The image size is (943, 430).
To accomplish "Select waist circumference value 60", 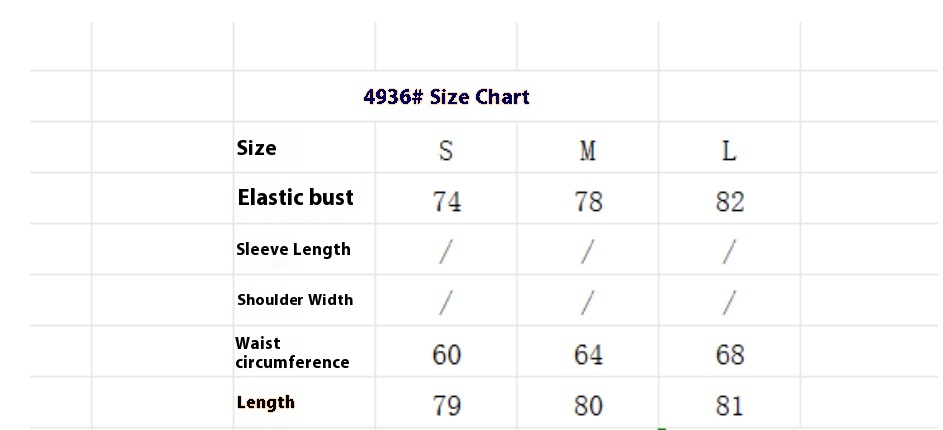I will coord(446,352).
